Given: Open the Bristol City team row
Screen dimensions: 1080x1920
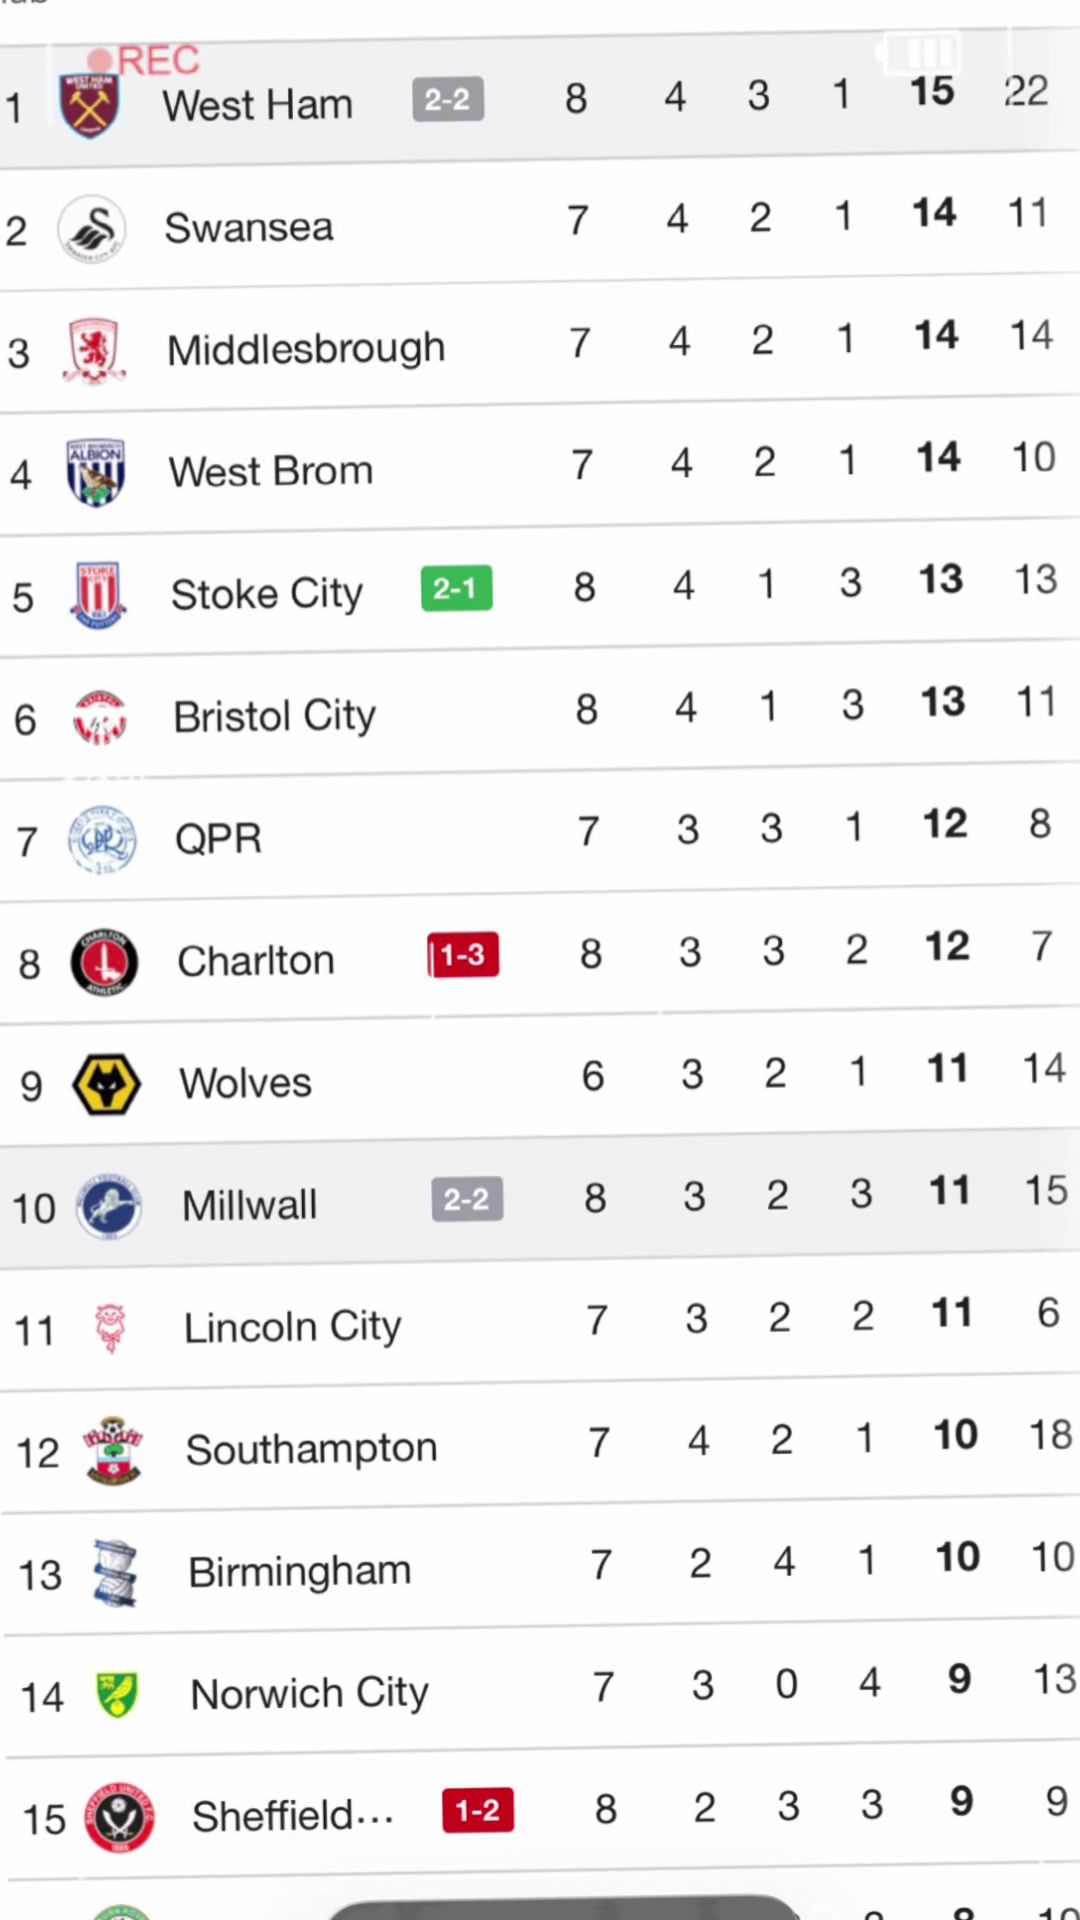Looking at the screenshot, I should coord(540,712).
